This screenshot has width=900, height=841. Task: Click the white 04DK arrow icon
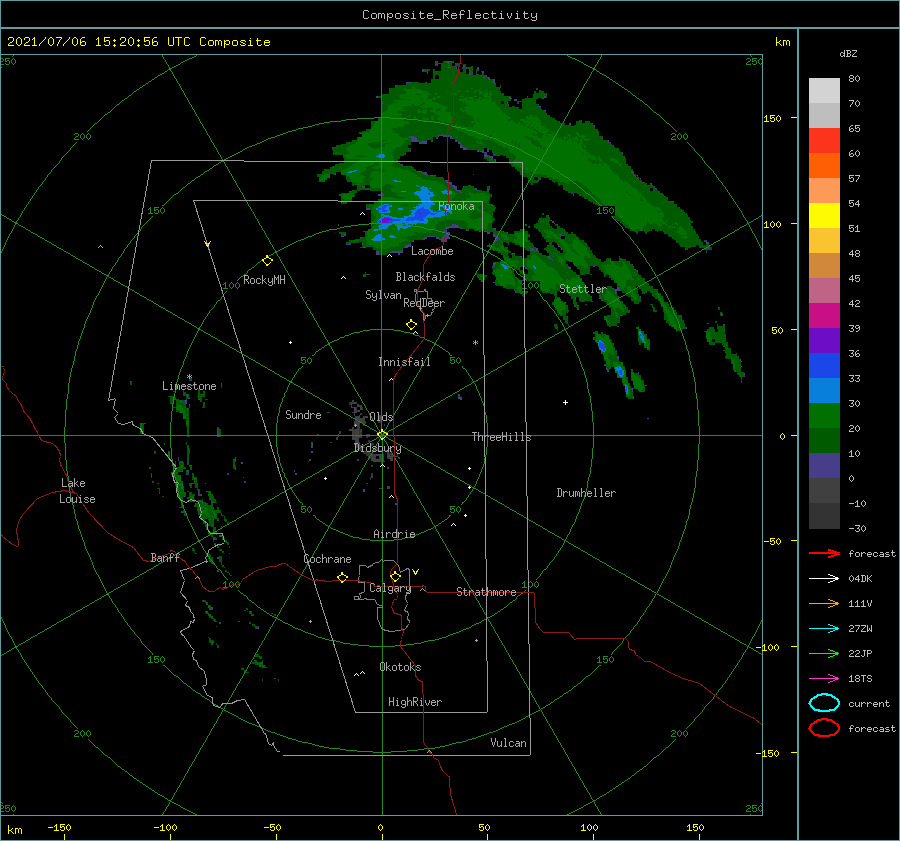pos(824,578)
